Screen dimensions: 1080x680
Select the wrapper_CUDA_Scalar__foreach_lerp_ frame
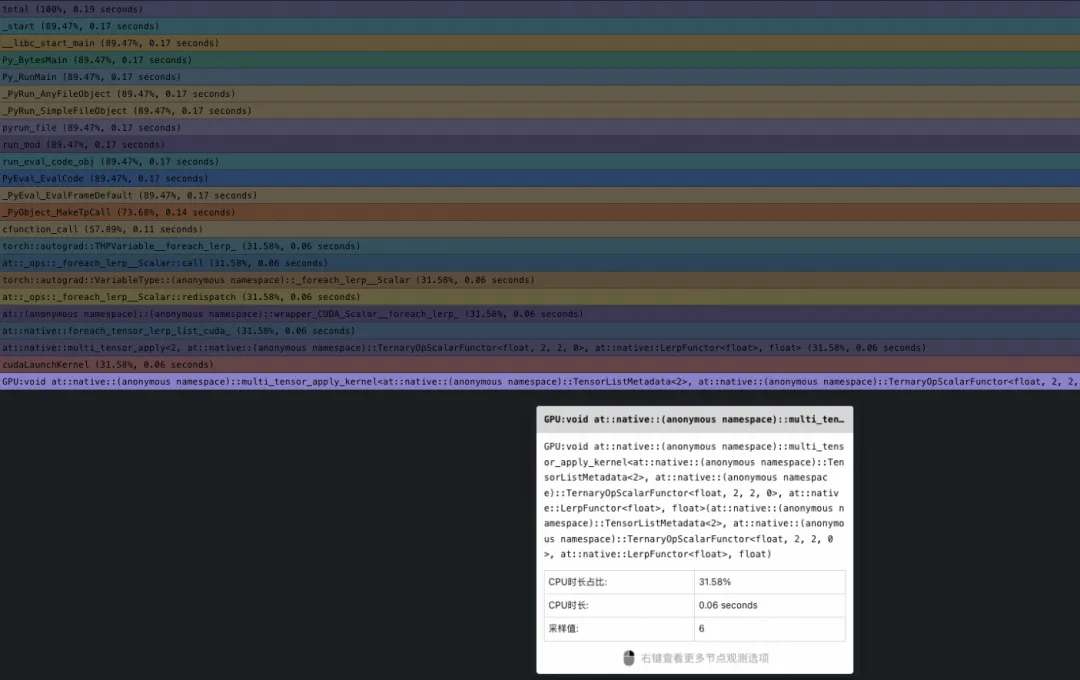pos(540,313)
